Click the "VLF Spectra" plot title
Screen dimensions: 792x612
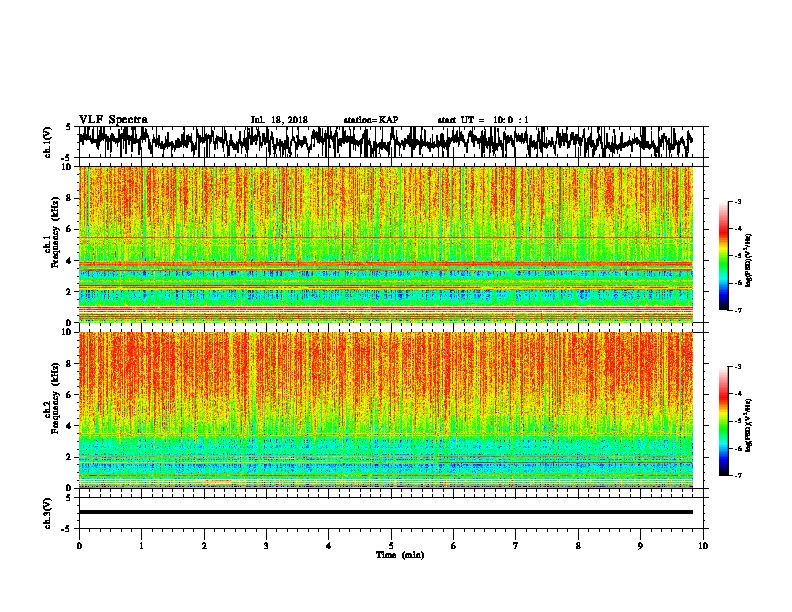pos(113,120)
